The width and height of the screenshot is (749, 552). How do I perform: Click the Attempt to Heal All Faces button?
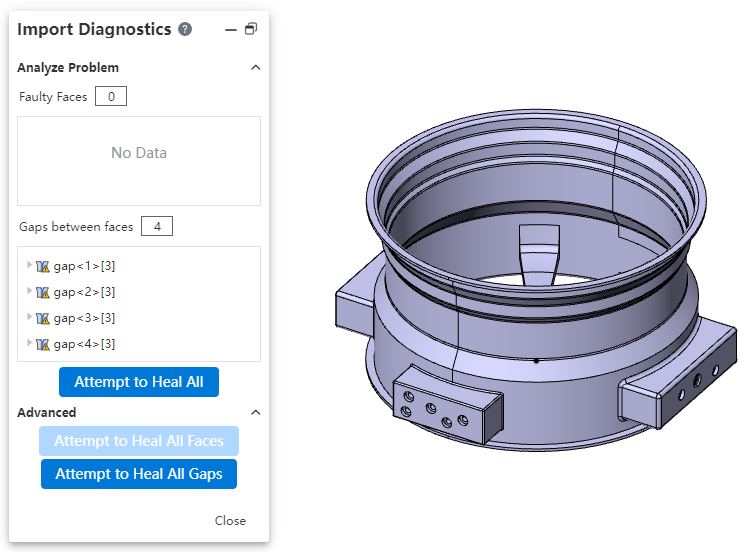pyautogui.click(x=139, y=441)
